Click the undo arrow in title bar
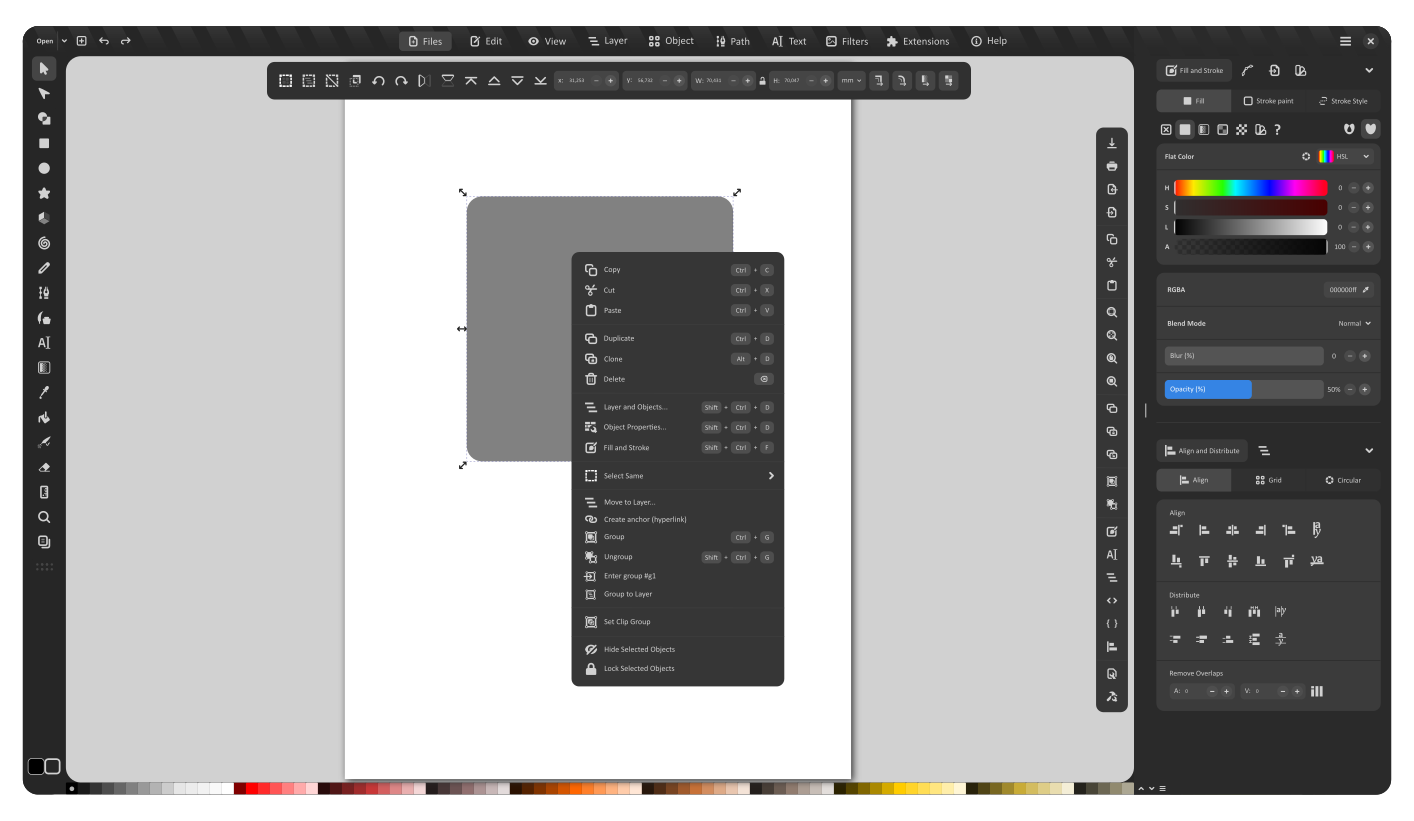Image resolution: width=1414 pixels, height=821 pixels. 104,41
